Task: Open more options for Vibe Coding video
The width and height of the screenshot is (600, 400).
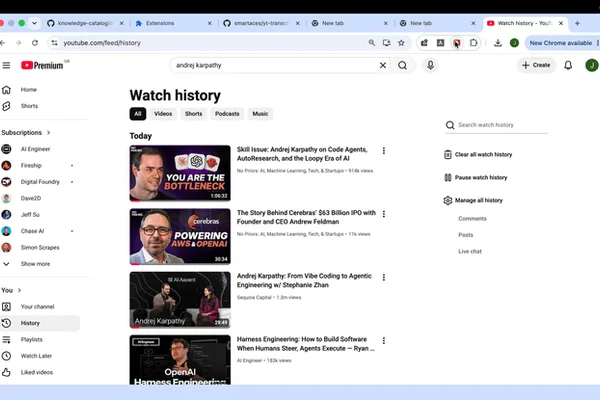Action: [x=384, y=277]
